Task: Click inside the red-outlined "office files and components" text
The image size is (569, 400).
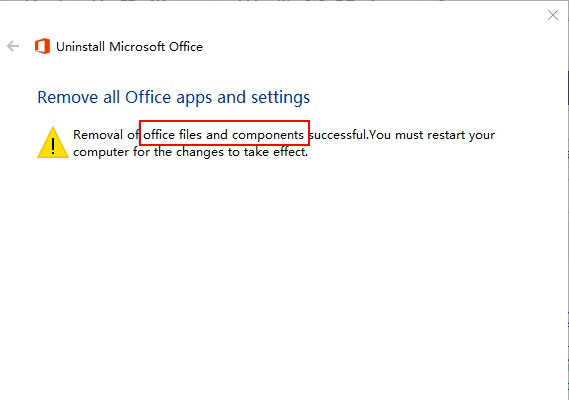Action: click(224, 135)
